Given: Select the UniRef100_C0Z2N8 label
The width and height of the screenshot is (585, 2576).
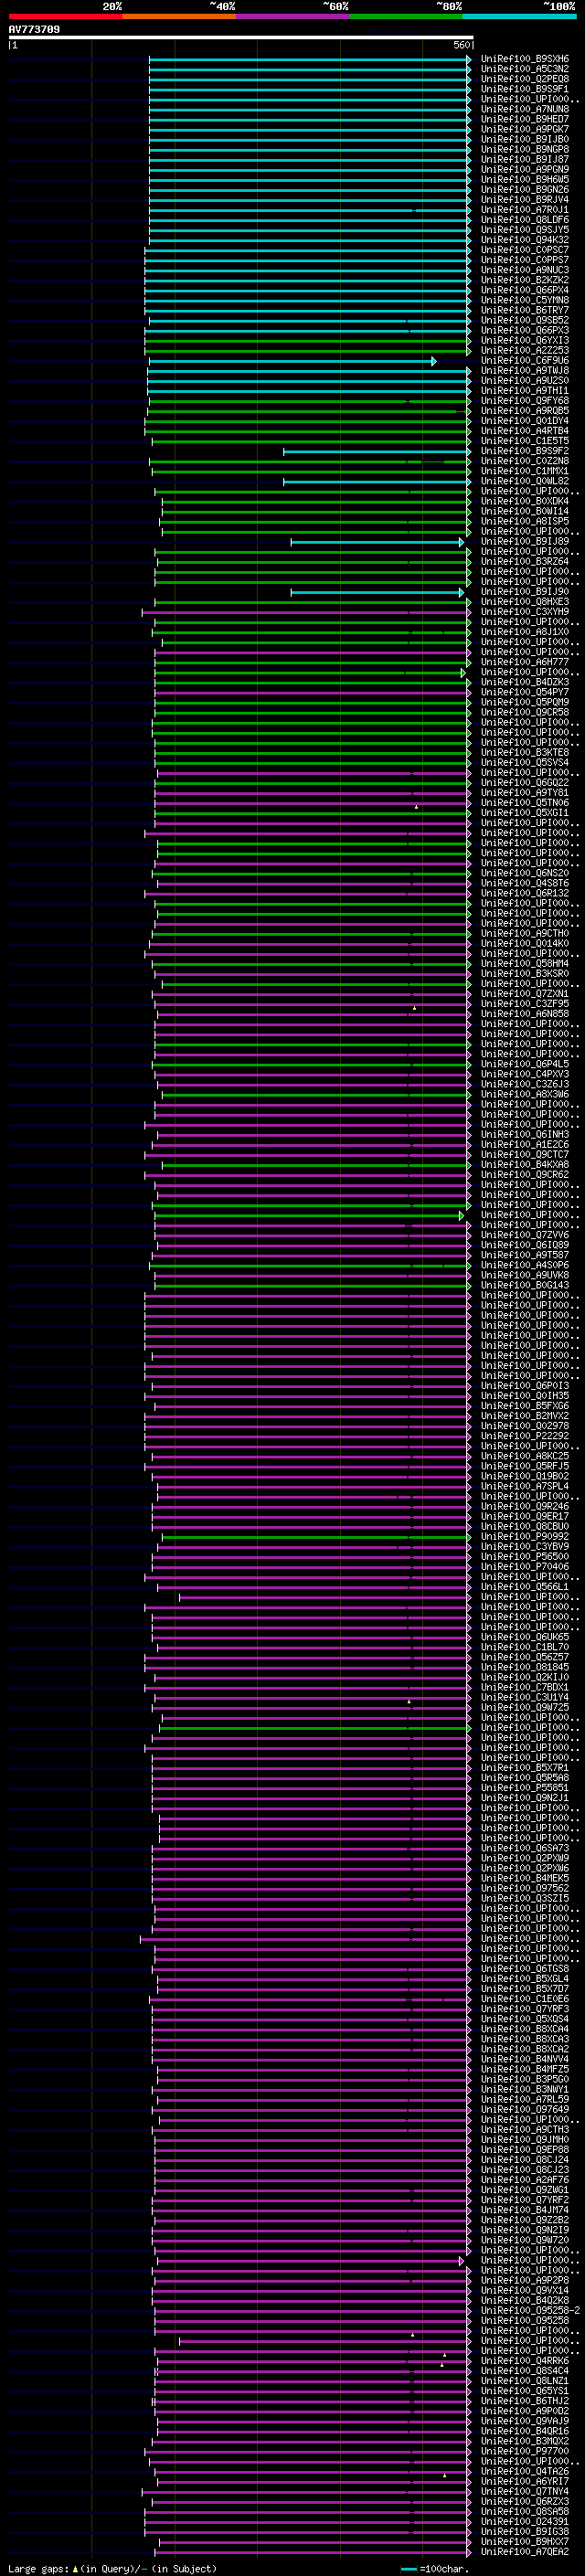Looking at the screenshot, I should point(525,461).
